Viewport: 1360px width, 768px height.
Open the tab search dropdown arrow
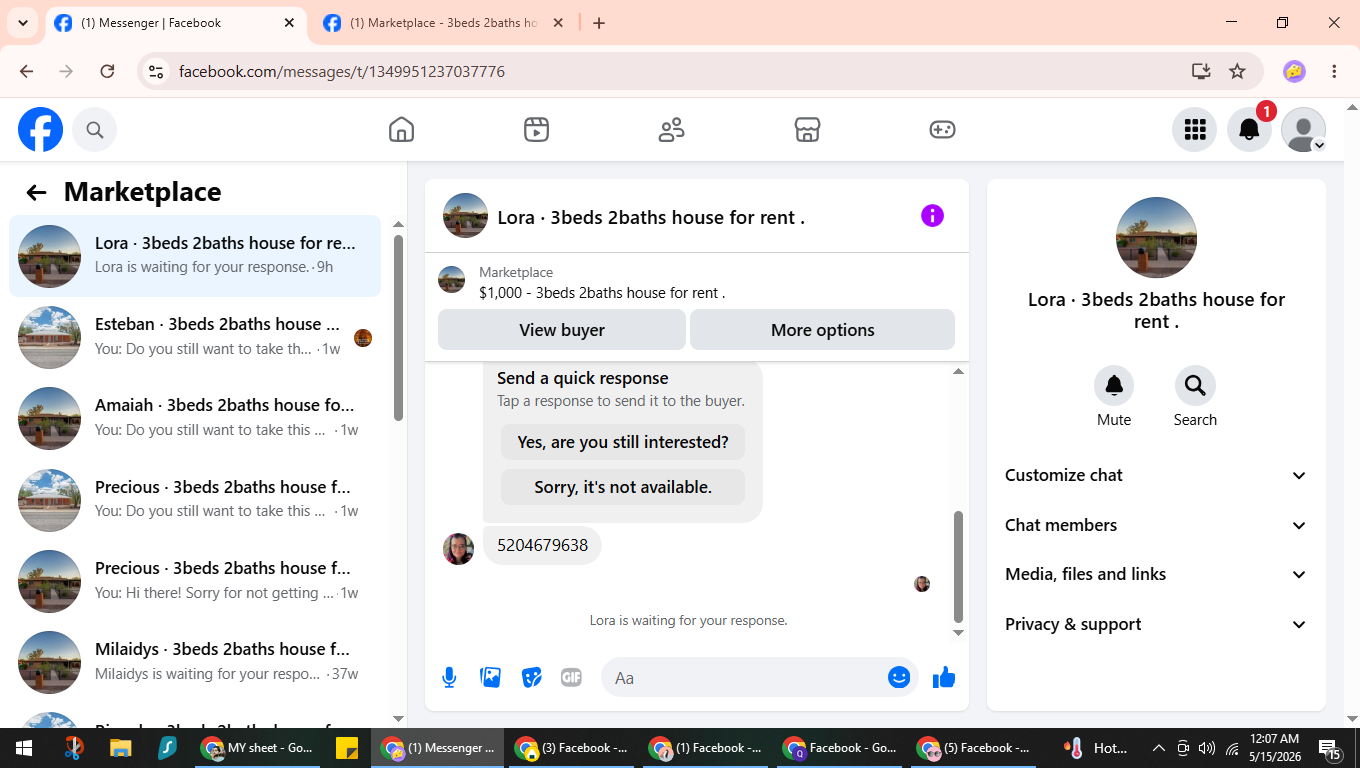(x=23, y=23)
